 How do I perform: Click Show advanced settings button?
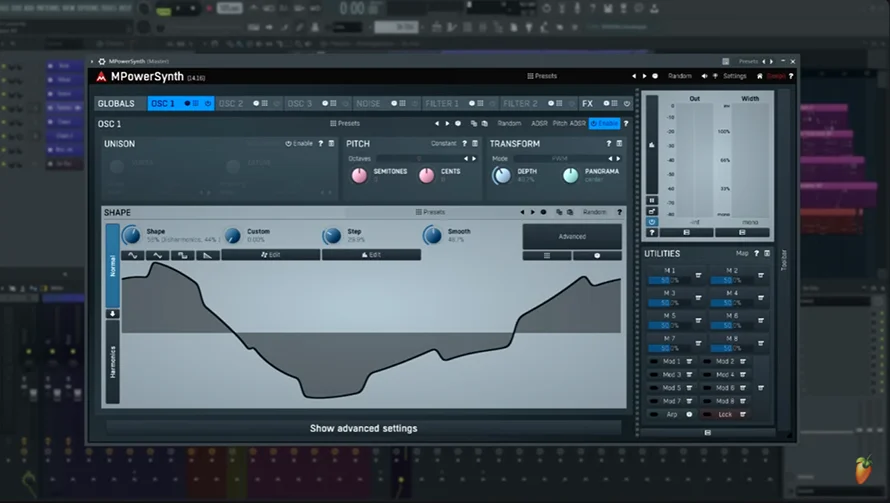pyautogui.click(x=363, y=428)
